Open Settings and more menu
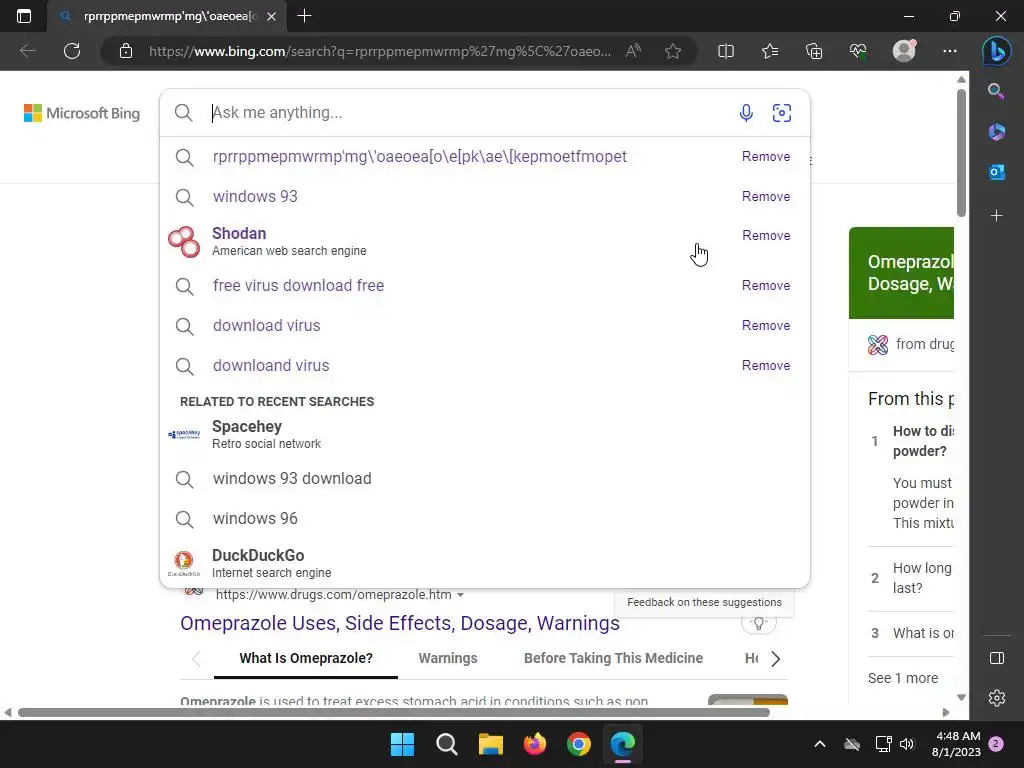 (x=950, y=51)
